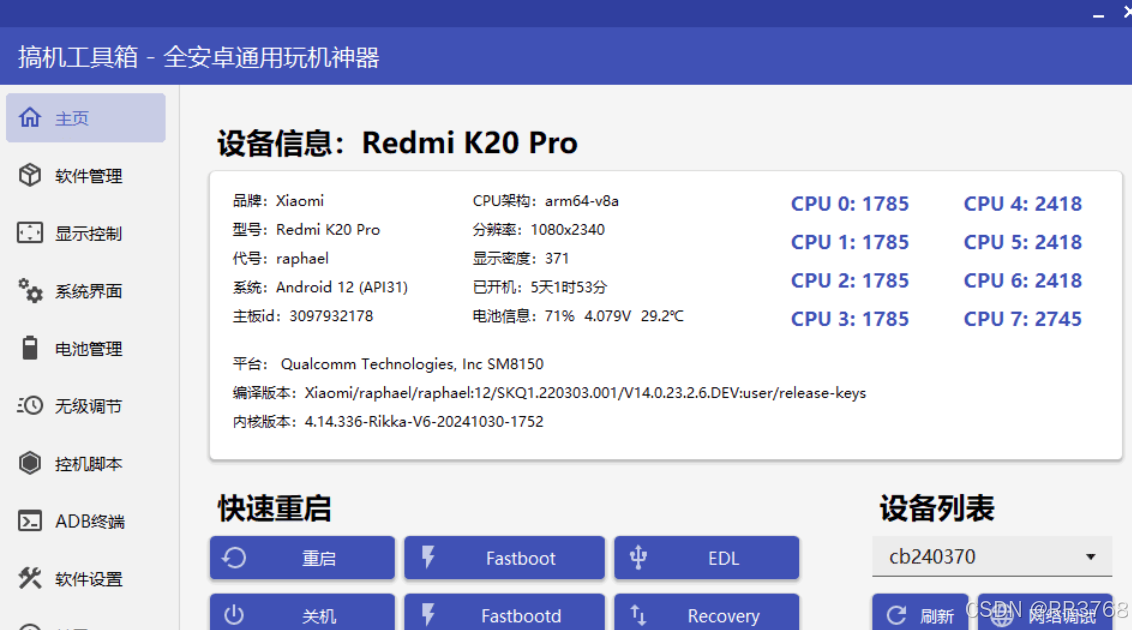Click the tools icon for 软件设置

(30, 578)
